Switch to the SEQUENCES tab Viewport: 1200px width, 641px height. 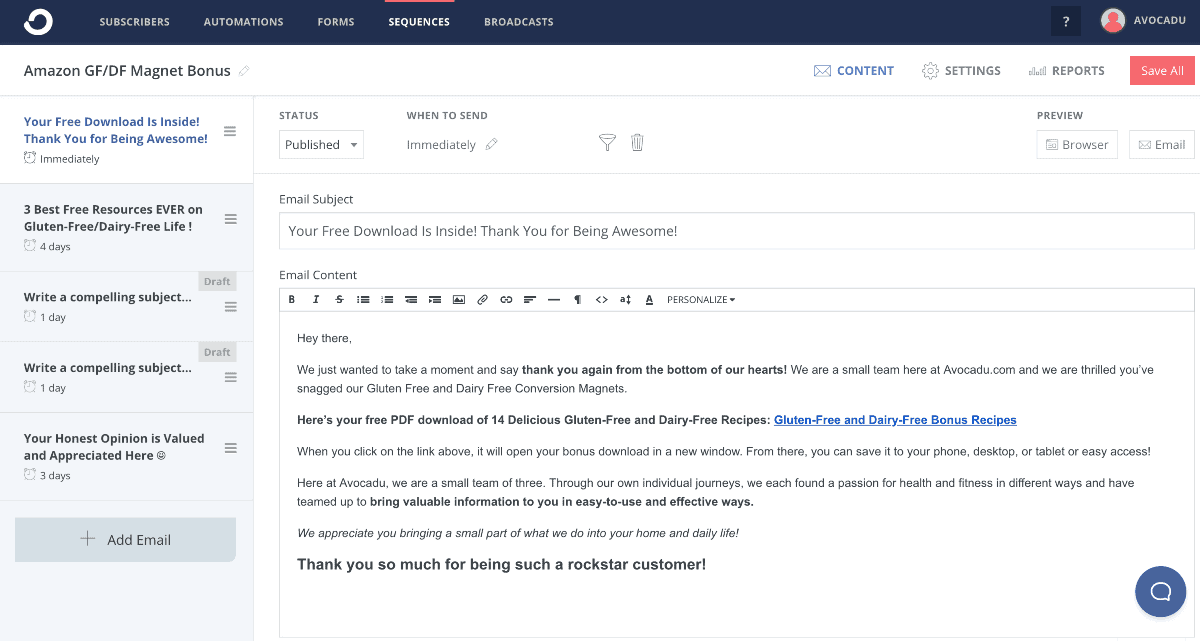coord(419,21)
